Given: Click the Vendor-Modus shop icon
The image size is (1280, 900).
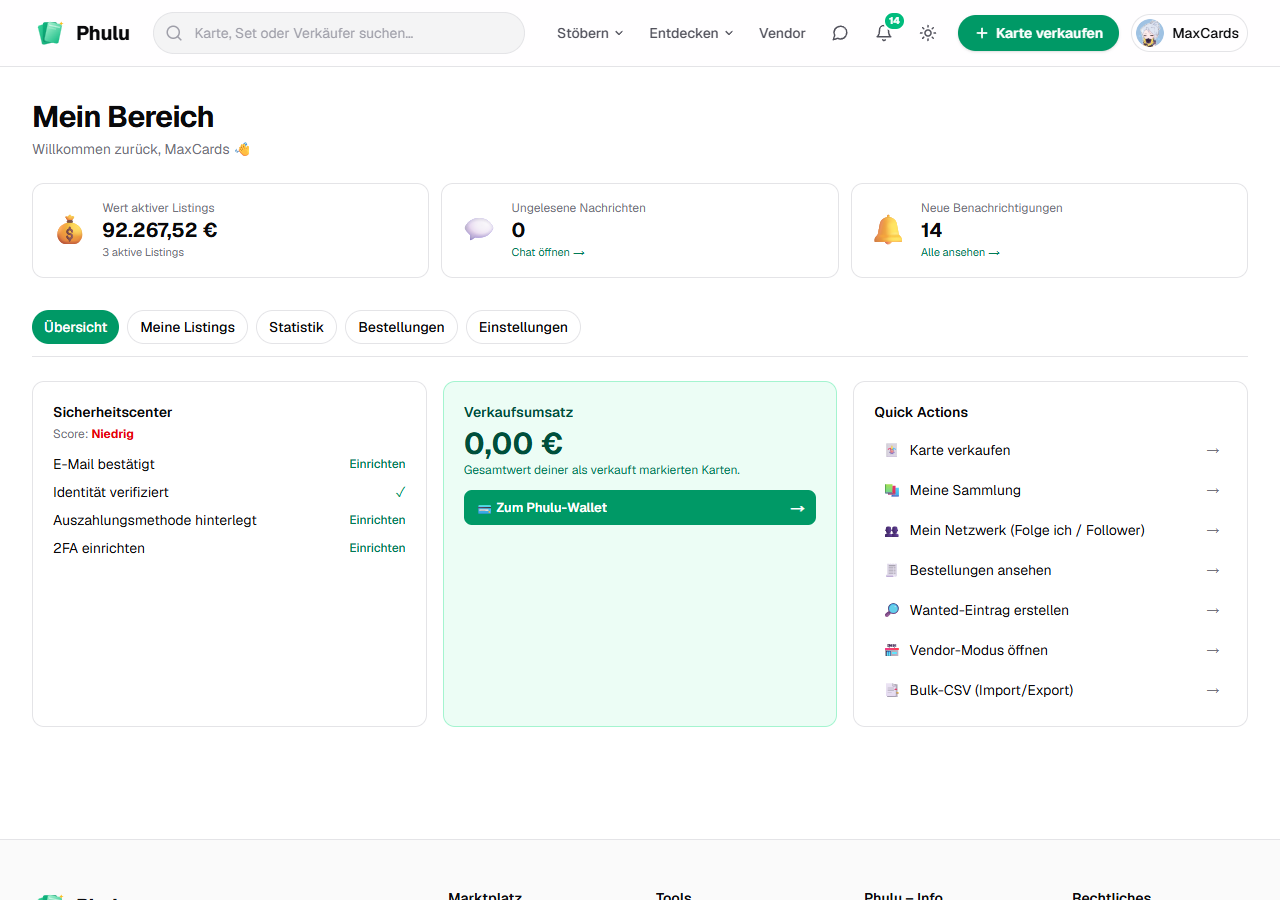Looking at the screenshot, I should [x=892, y=650].
